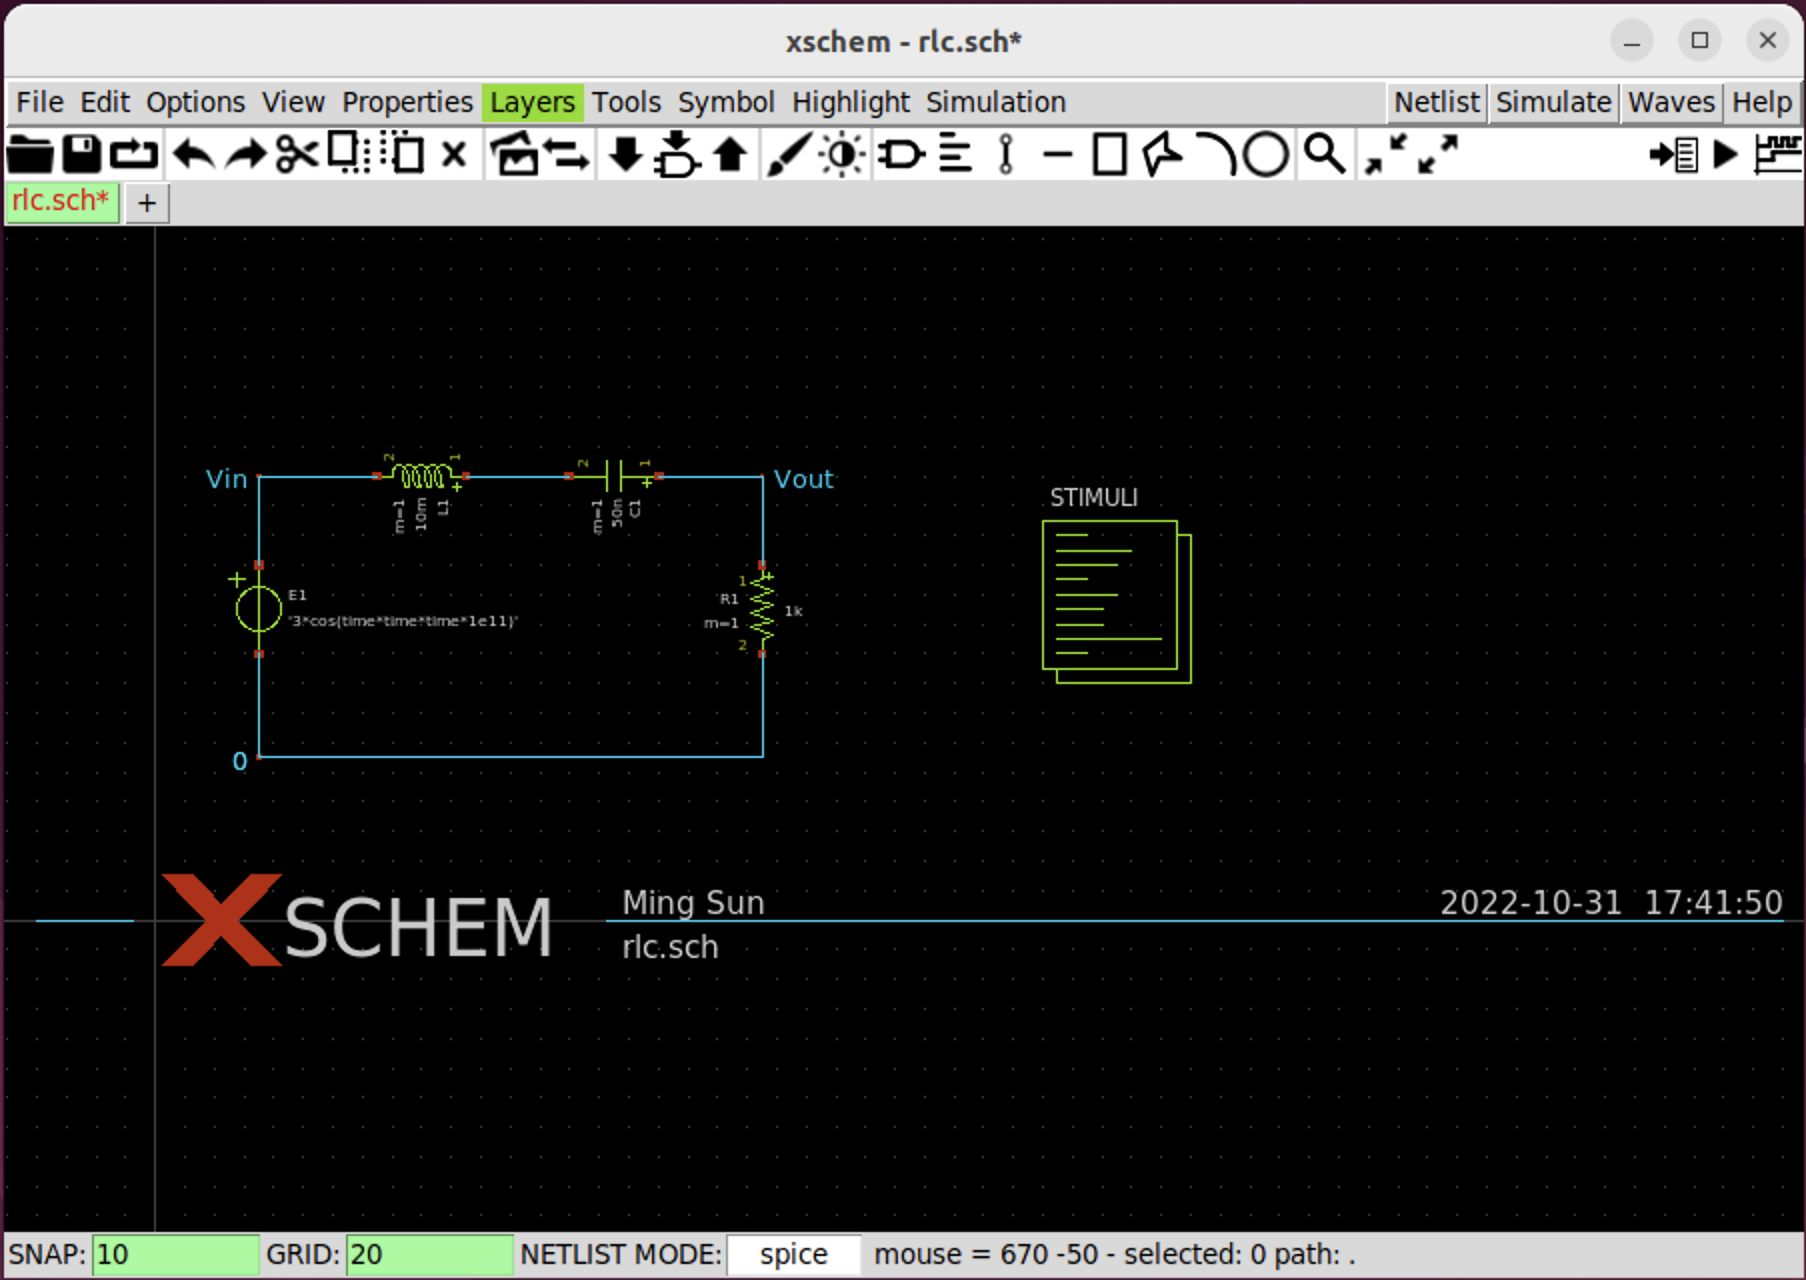Redo the last undone action
Viewport: 1806px width, 1280px height.
245,155
